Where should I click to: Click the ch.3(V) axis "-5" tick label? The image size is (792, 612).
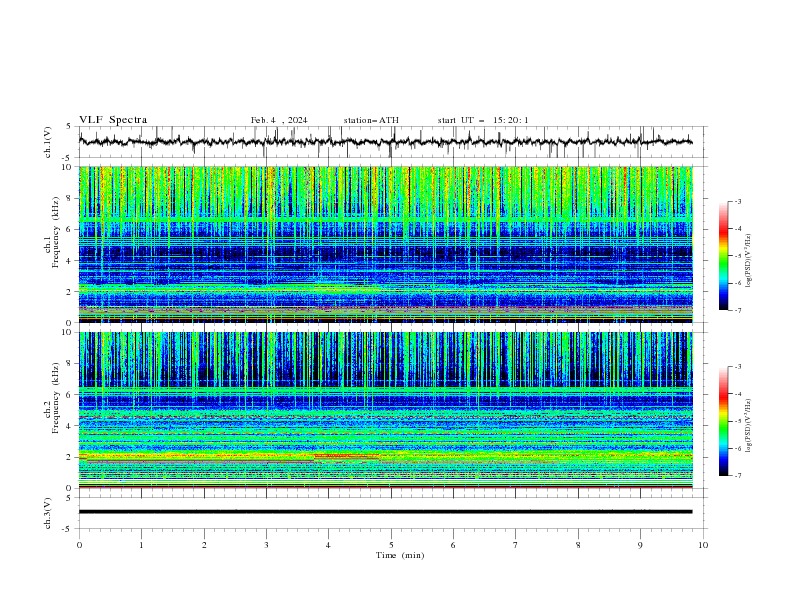click(x=67, y=529)
